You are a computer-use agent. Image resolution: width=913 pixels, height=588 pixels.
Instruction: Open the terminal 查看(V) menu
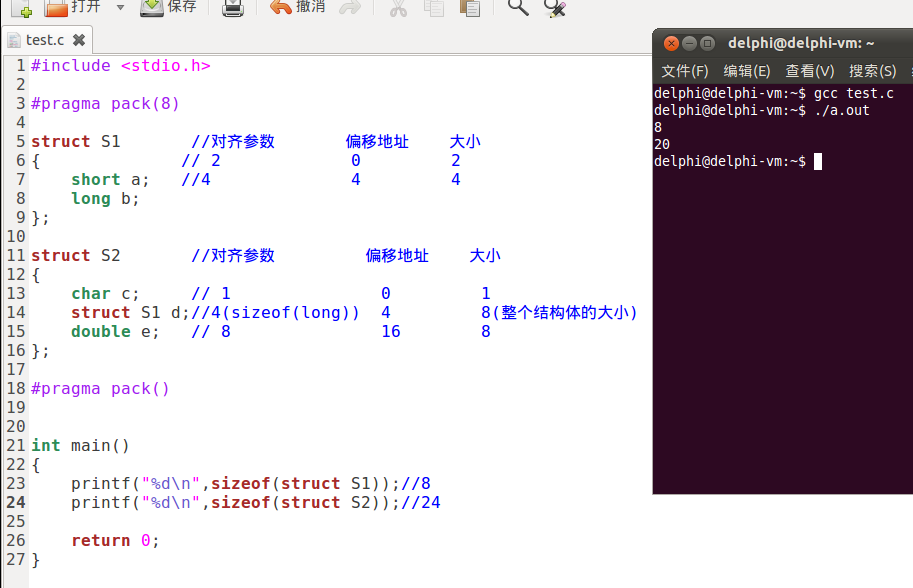[x=809, y=71]
